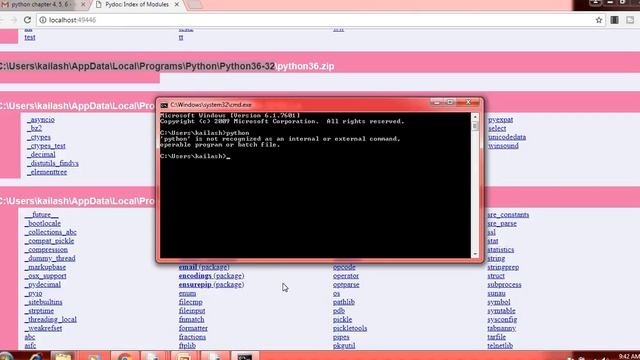Image resolution: width=640 pixels, height=360 pixels.
Task: Open the _ctypes module link
Action: pyautogui.click(x=39, y=137)
